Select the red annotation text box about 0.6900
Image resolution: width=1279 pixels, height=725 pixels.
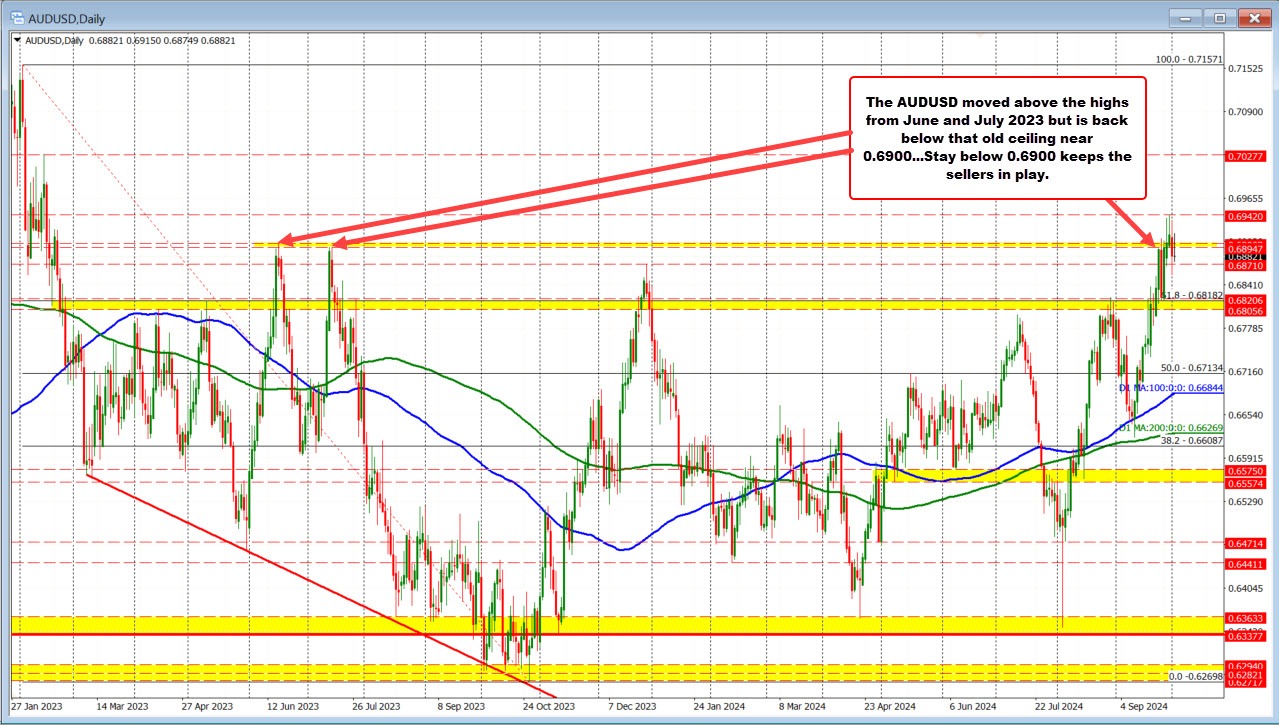click(997, 137)
